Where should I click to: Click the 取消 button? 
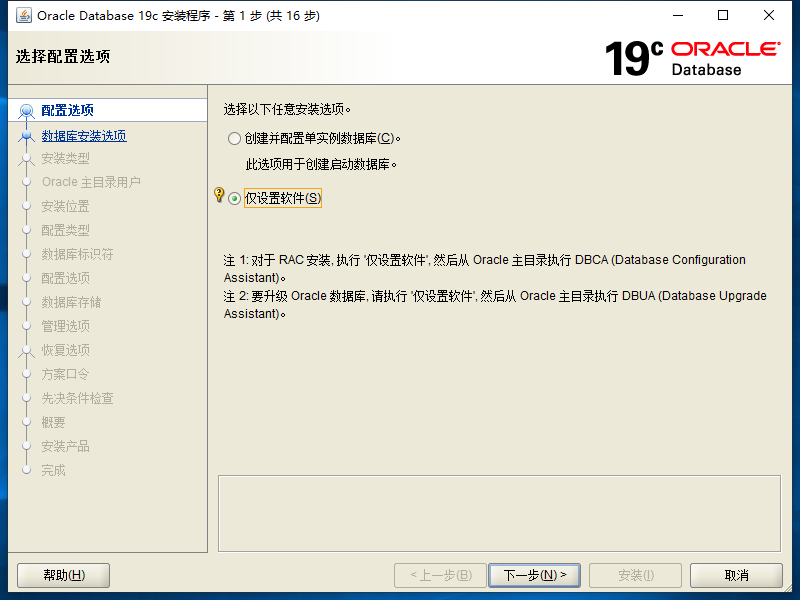coord(736,576)
